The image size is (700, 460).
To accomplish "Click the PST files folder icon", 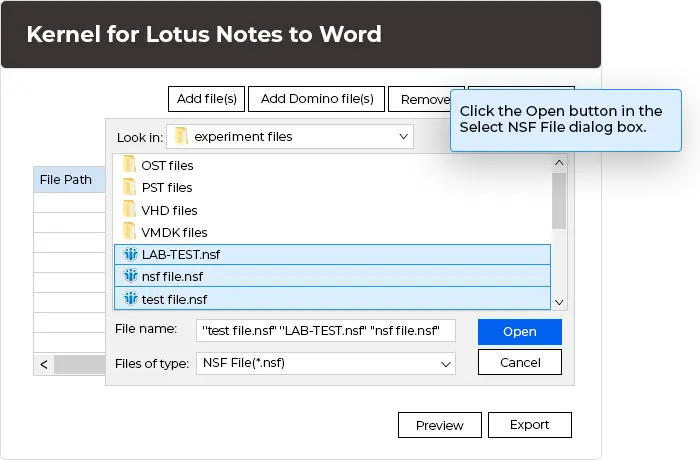I will tap(129, 187).
